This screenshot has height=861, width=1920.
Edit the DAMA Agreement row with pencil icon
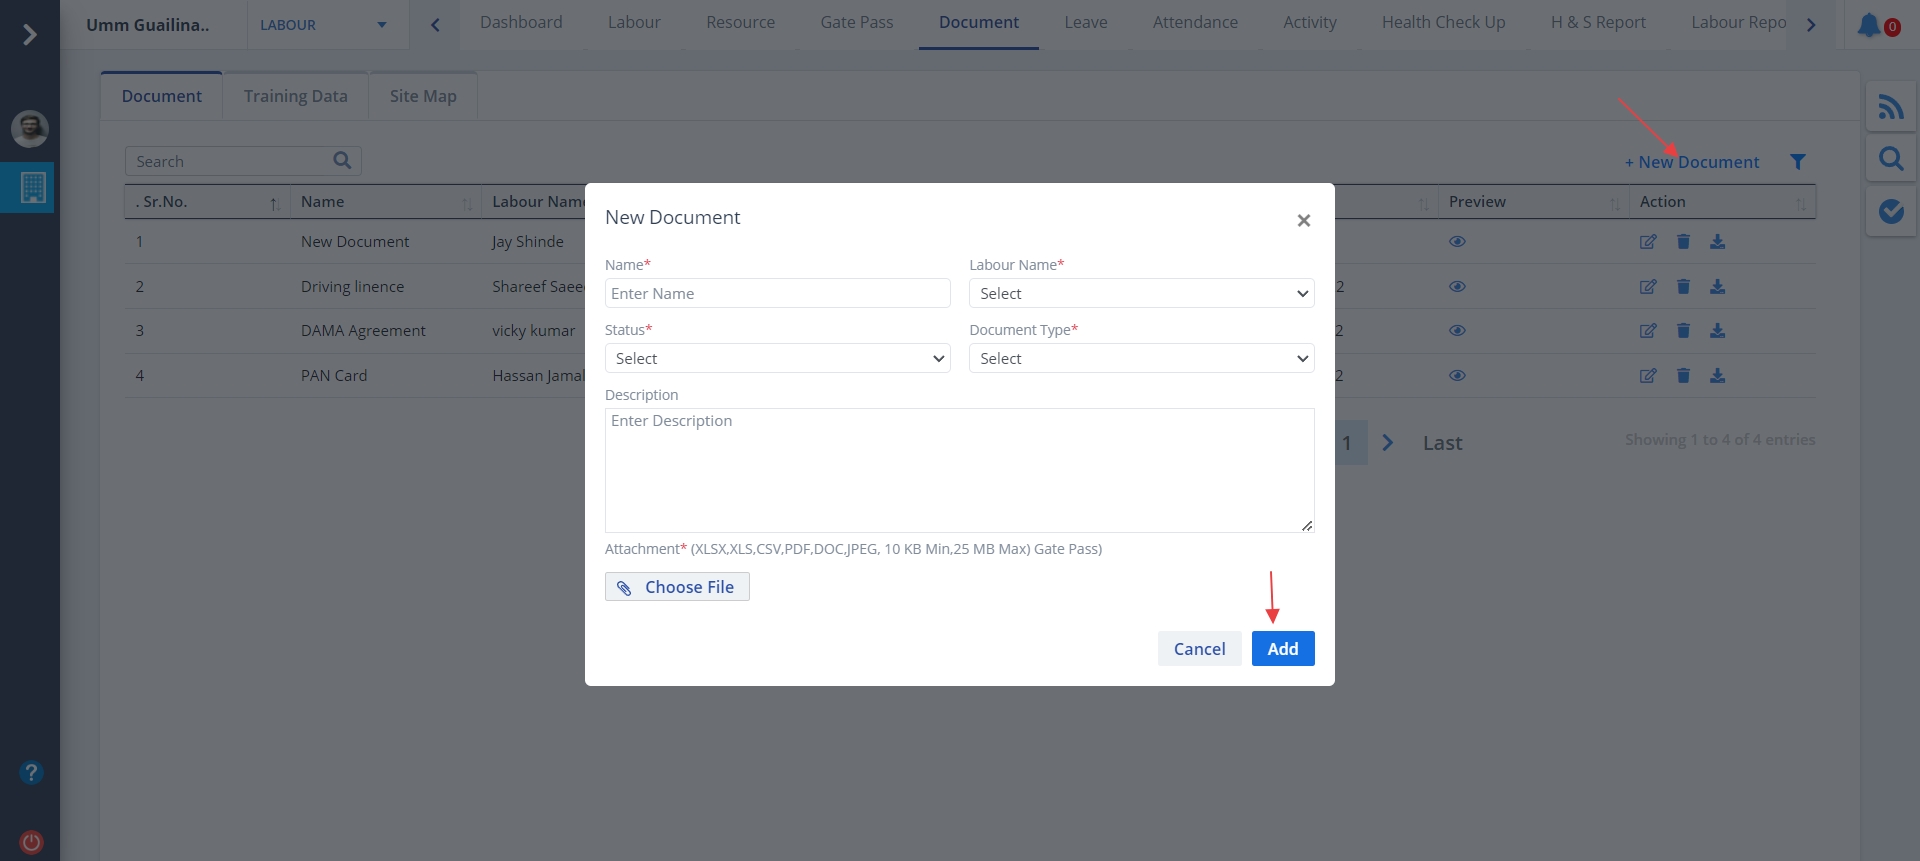[x=1648, y=331]
